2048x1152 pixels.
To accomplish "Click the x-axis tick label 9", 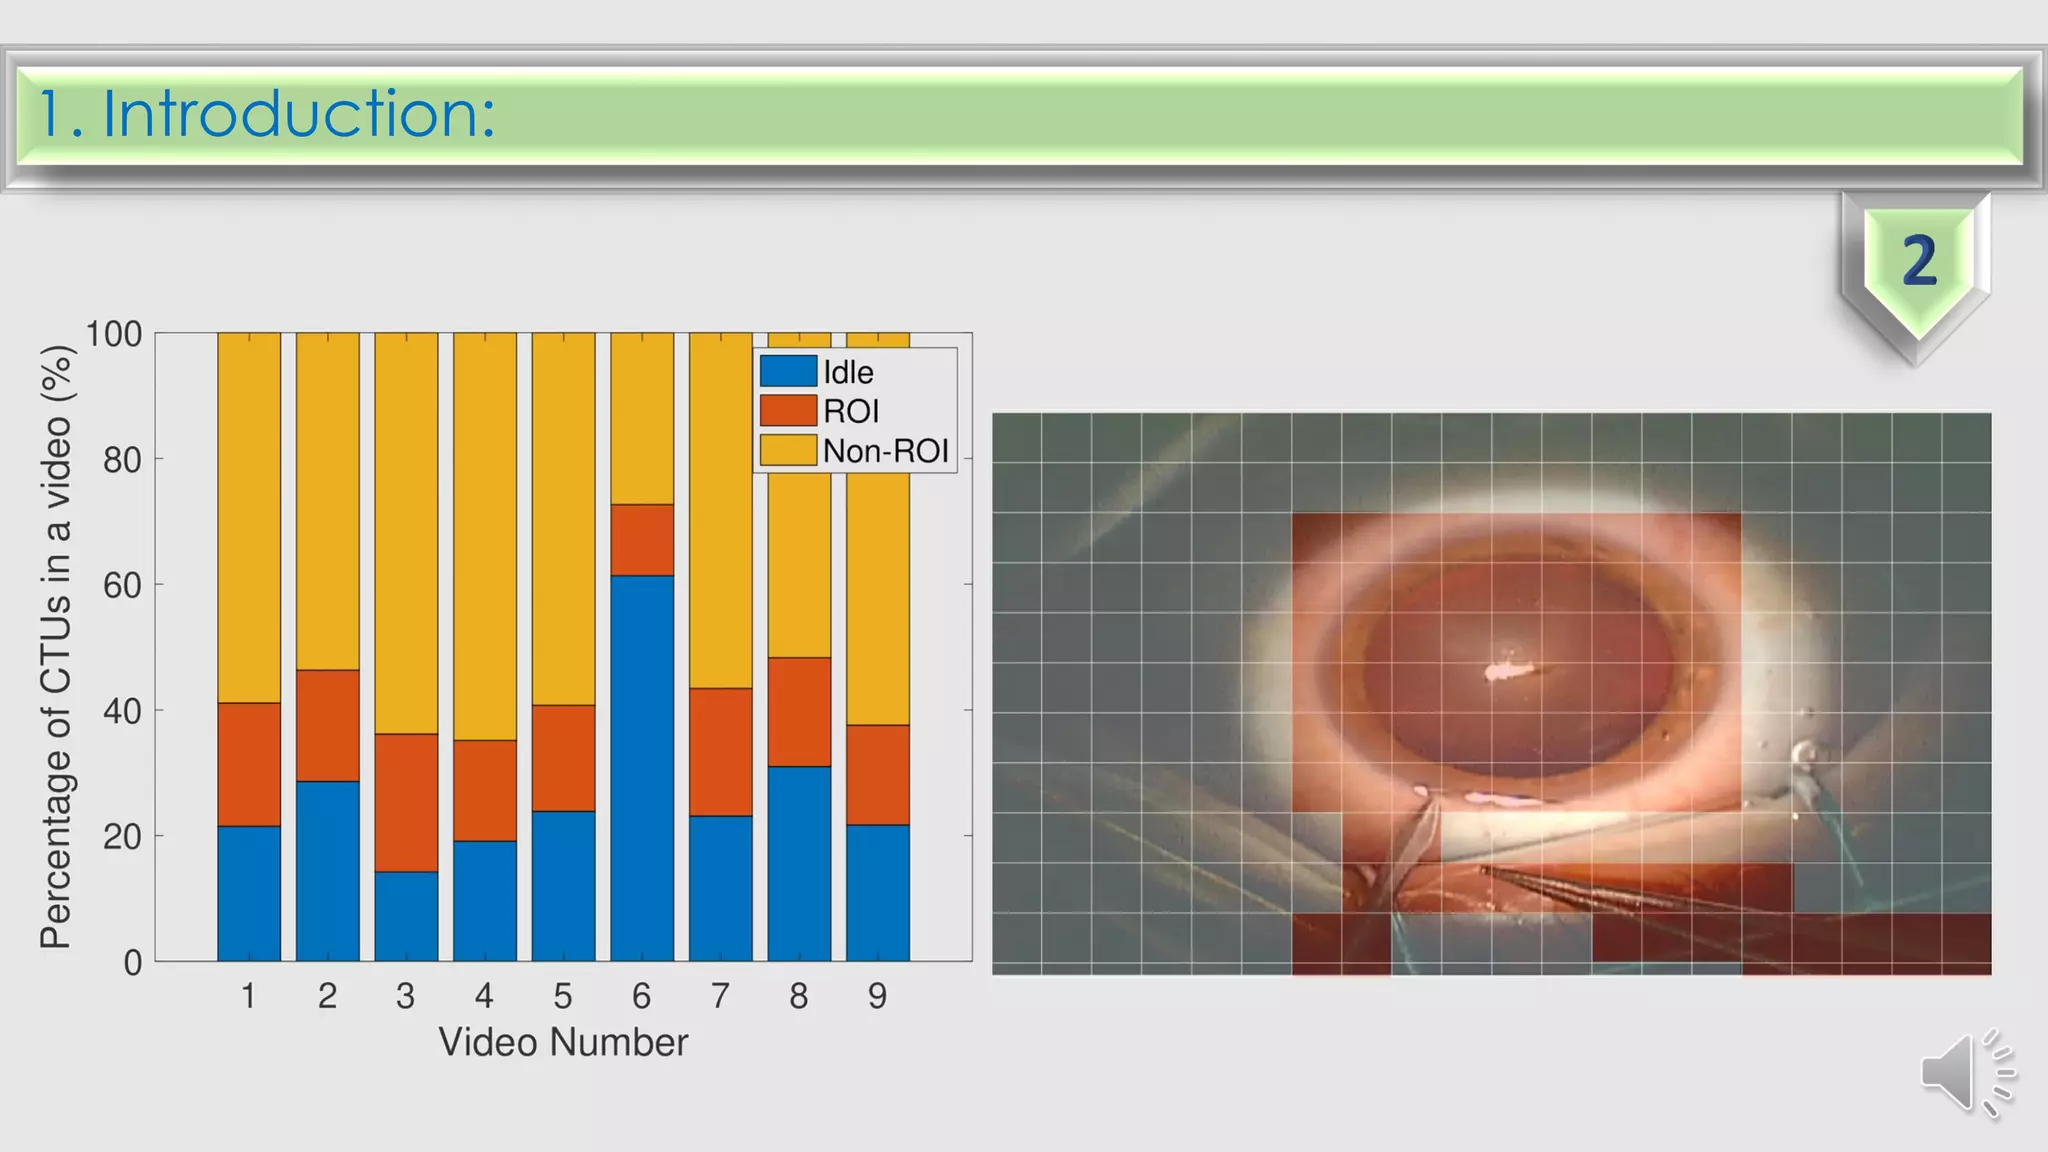I will 877,996.
